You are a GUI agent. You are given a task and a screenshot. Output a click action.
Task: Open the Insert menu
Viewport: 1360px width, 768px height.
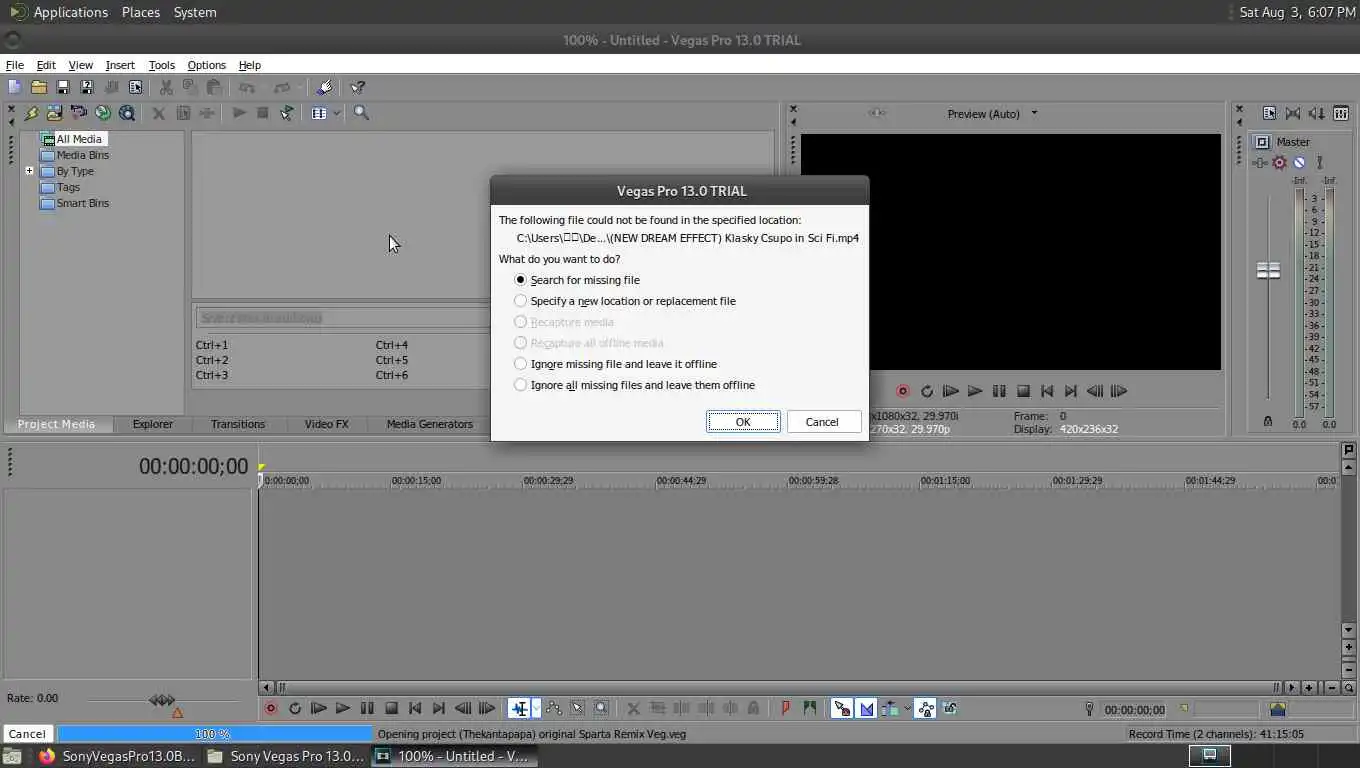coord(120,65)
